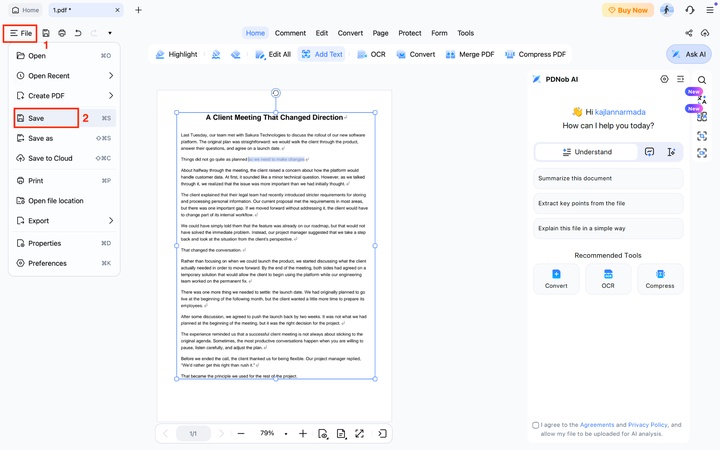720x450 pixels.
Task: Choose Save as in the File menu
Action: [x=64, y=138]
